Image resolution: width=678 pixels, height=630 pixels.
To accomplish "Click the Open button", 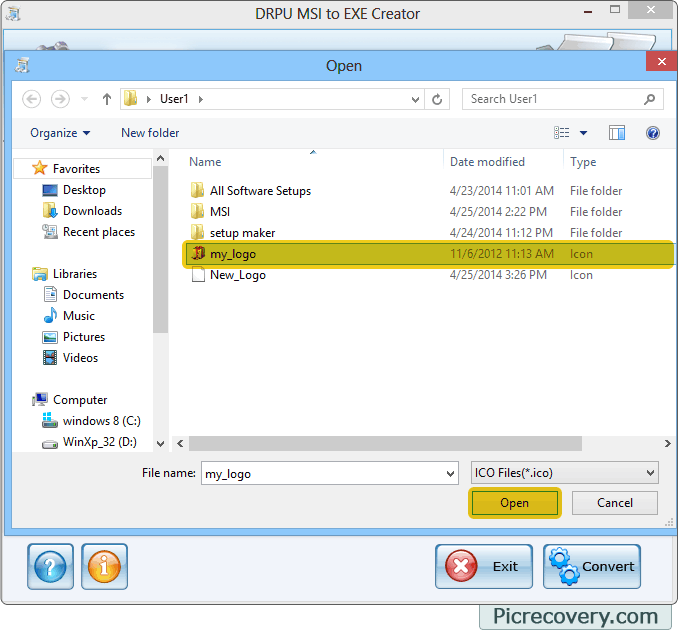I will tap(515, 503).
